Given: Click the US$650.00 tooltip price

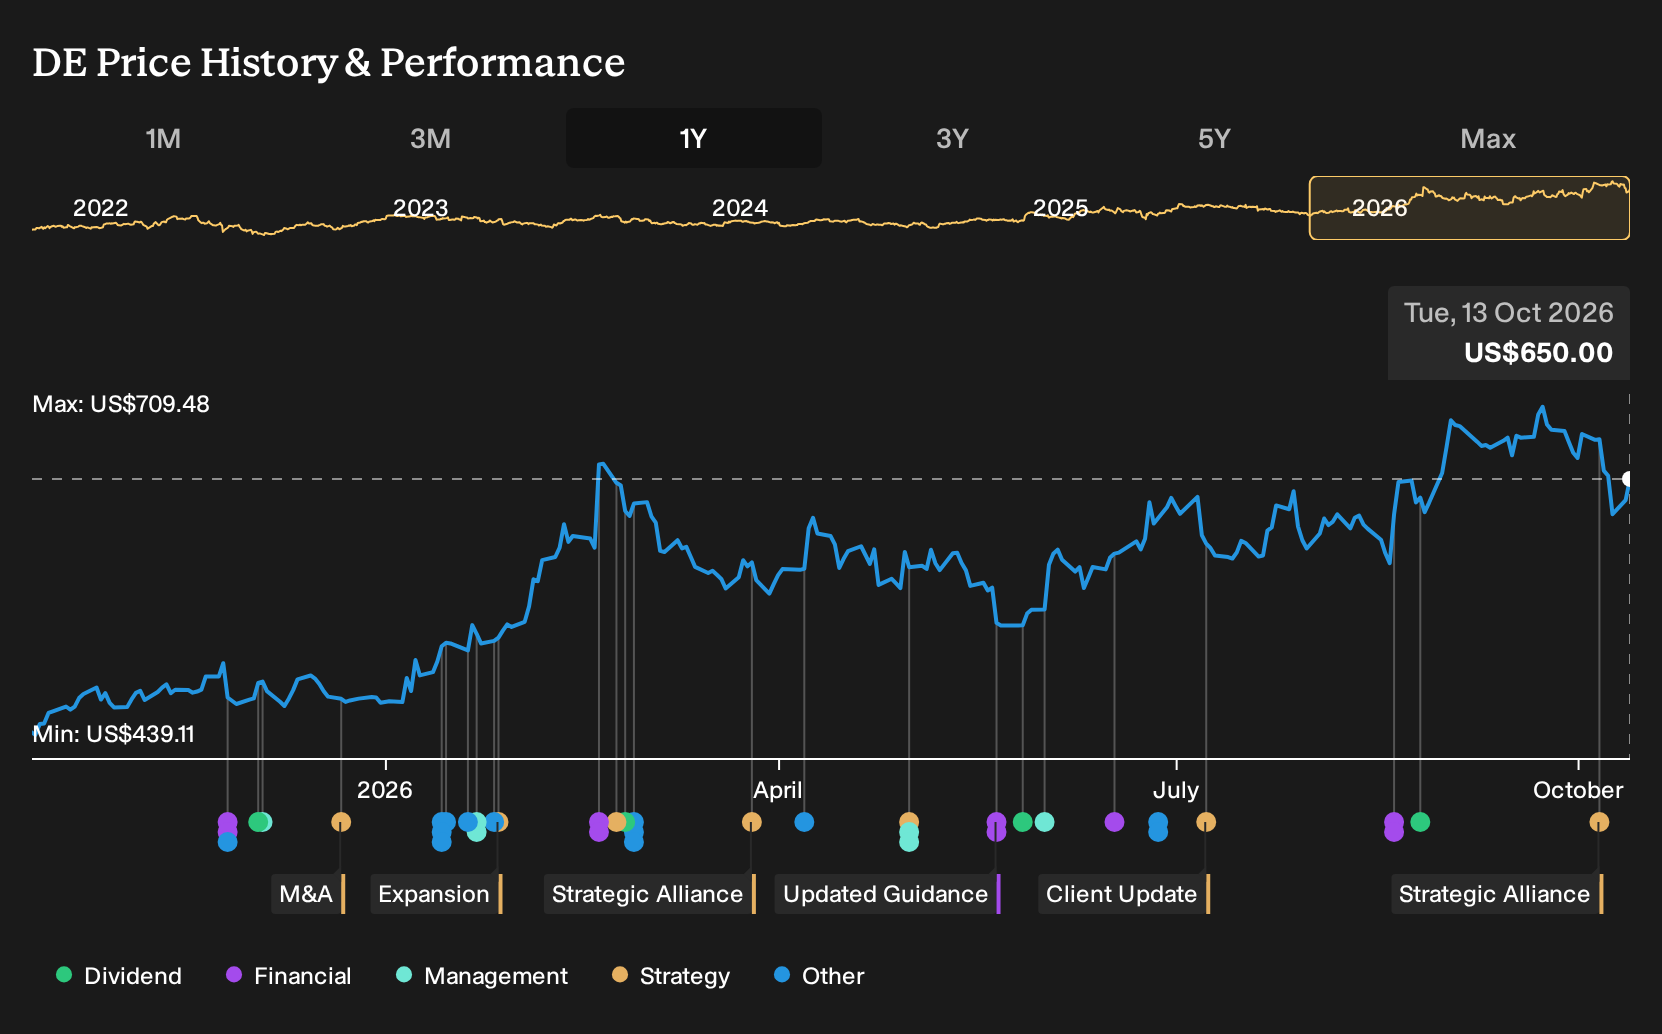Looking at the screenshot, I should 1538,353.
